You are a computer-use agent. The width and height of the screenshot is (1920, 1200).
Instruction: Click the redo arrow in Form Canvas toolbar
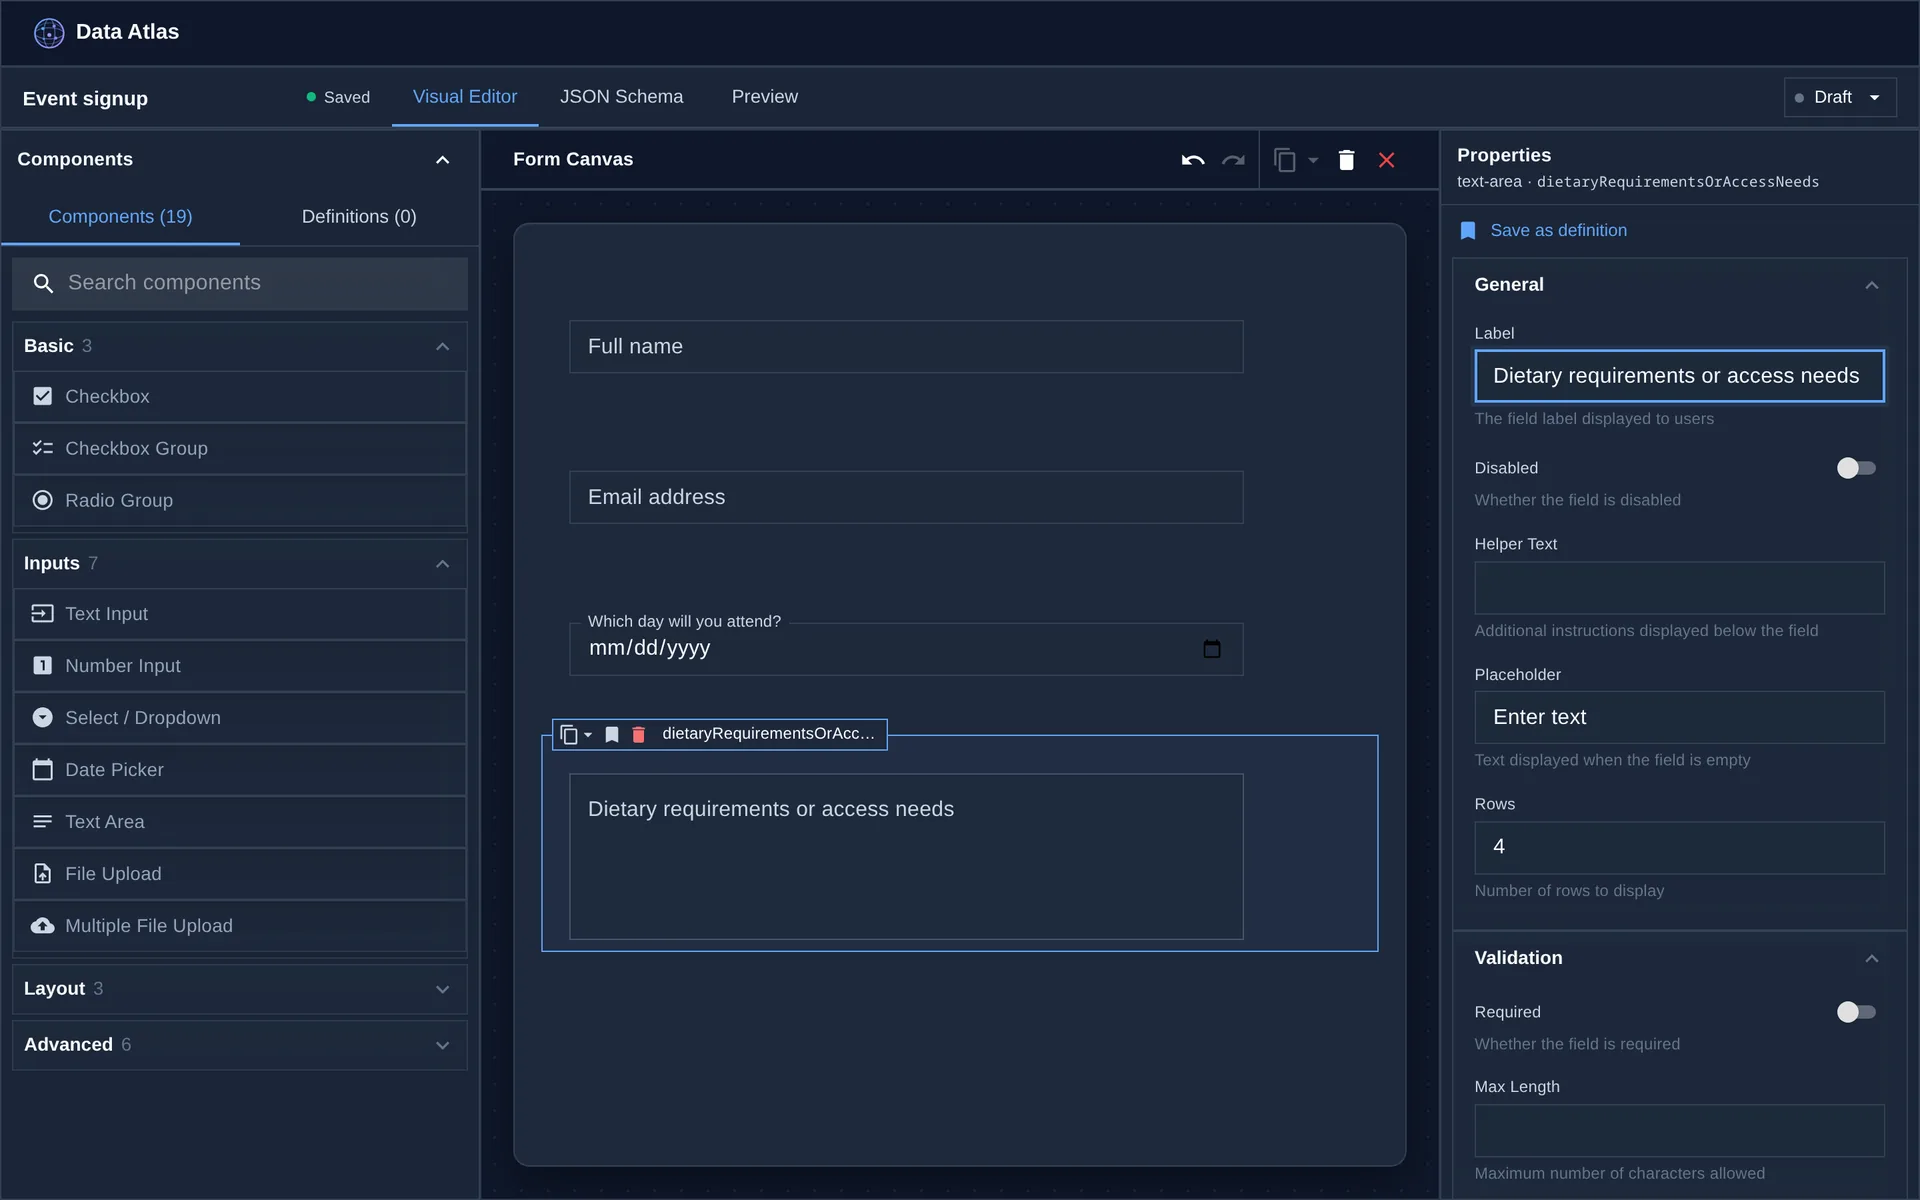coord(1233,160)
